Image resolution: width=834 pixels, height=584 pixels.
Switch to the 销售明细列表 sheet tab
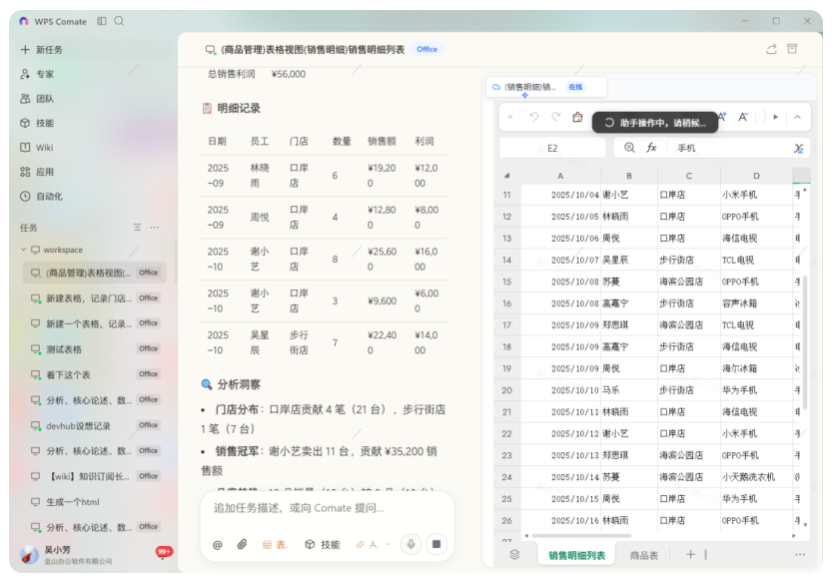coord(577,555)
